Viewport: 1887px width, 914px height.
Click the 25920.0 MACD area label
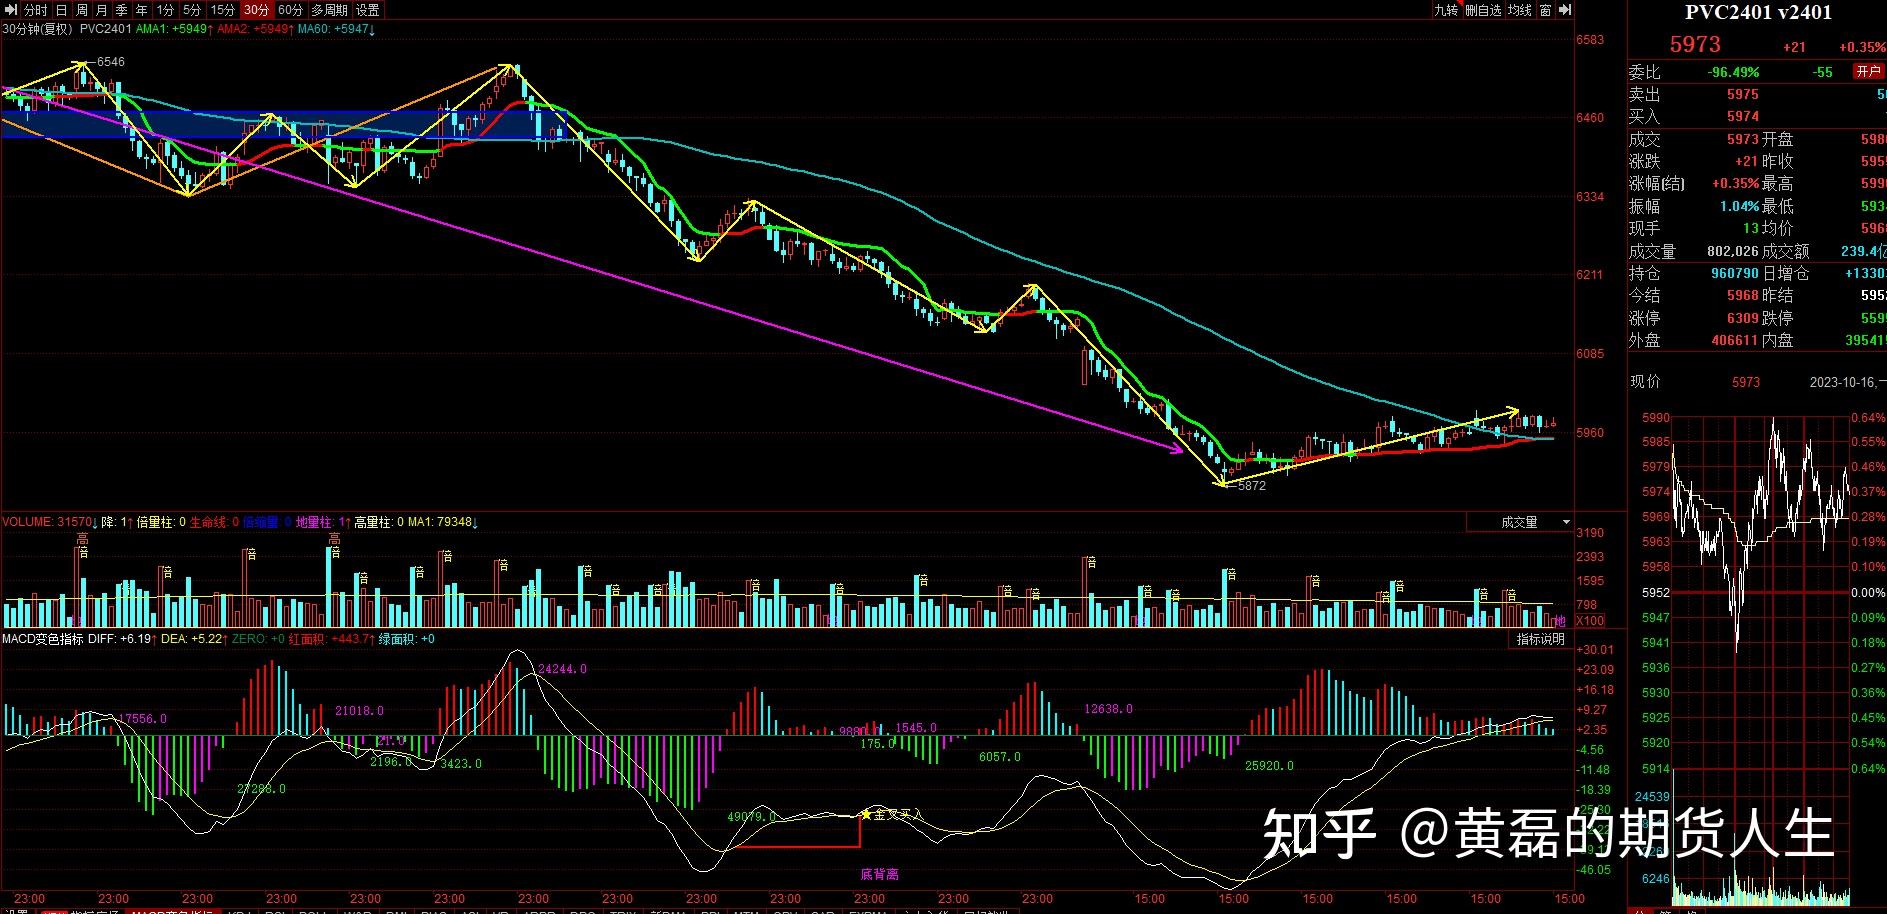pos(1269,766)
